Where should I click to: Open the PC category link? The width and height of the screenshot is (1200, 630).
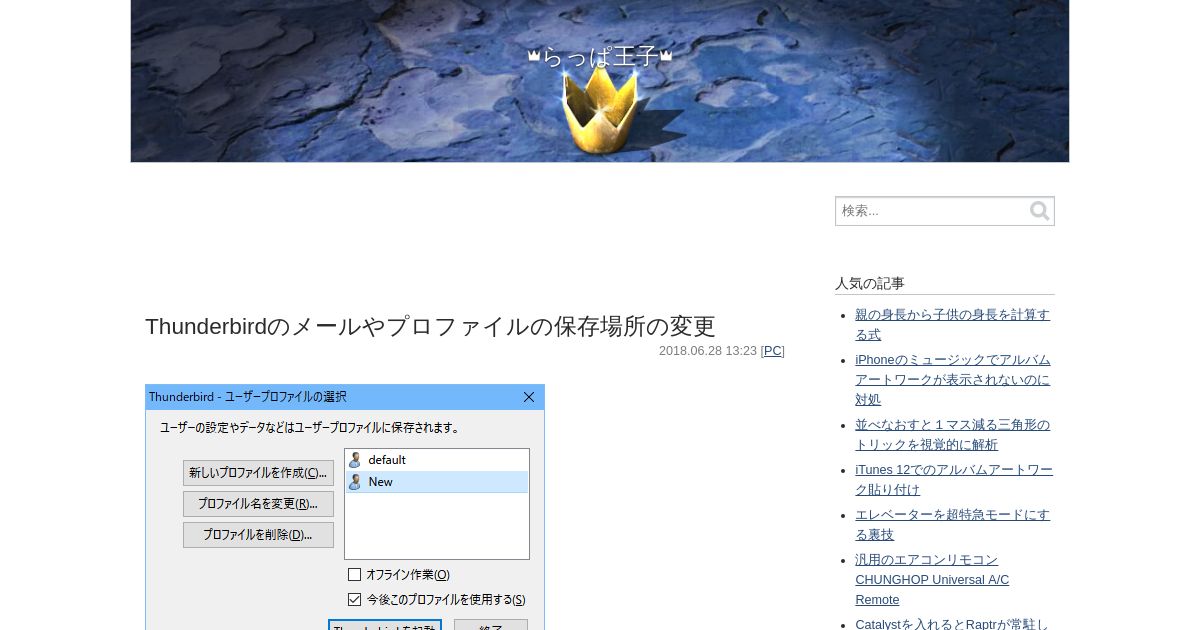pyautogui.click(x=773, y=351)
